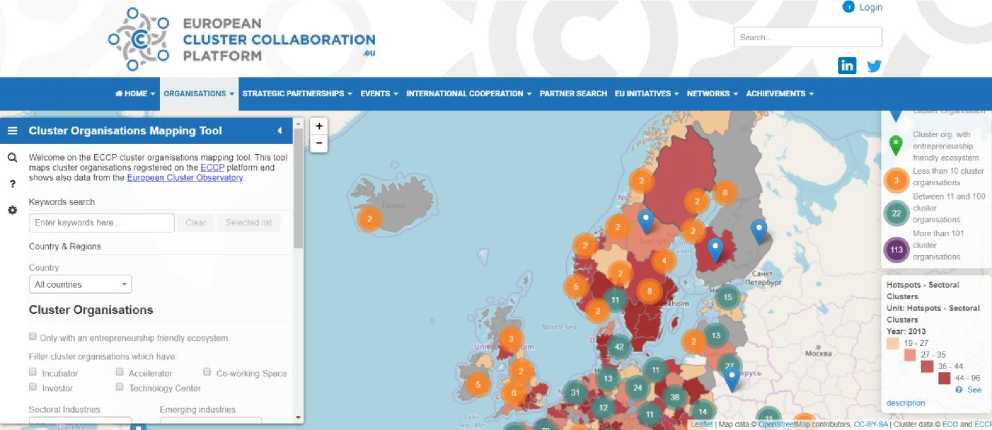Click the purple 113 legend circle
Screen dimensions: 992x430
tap(896, 250)
